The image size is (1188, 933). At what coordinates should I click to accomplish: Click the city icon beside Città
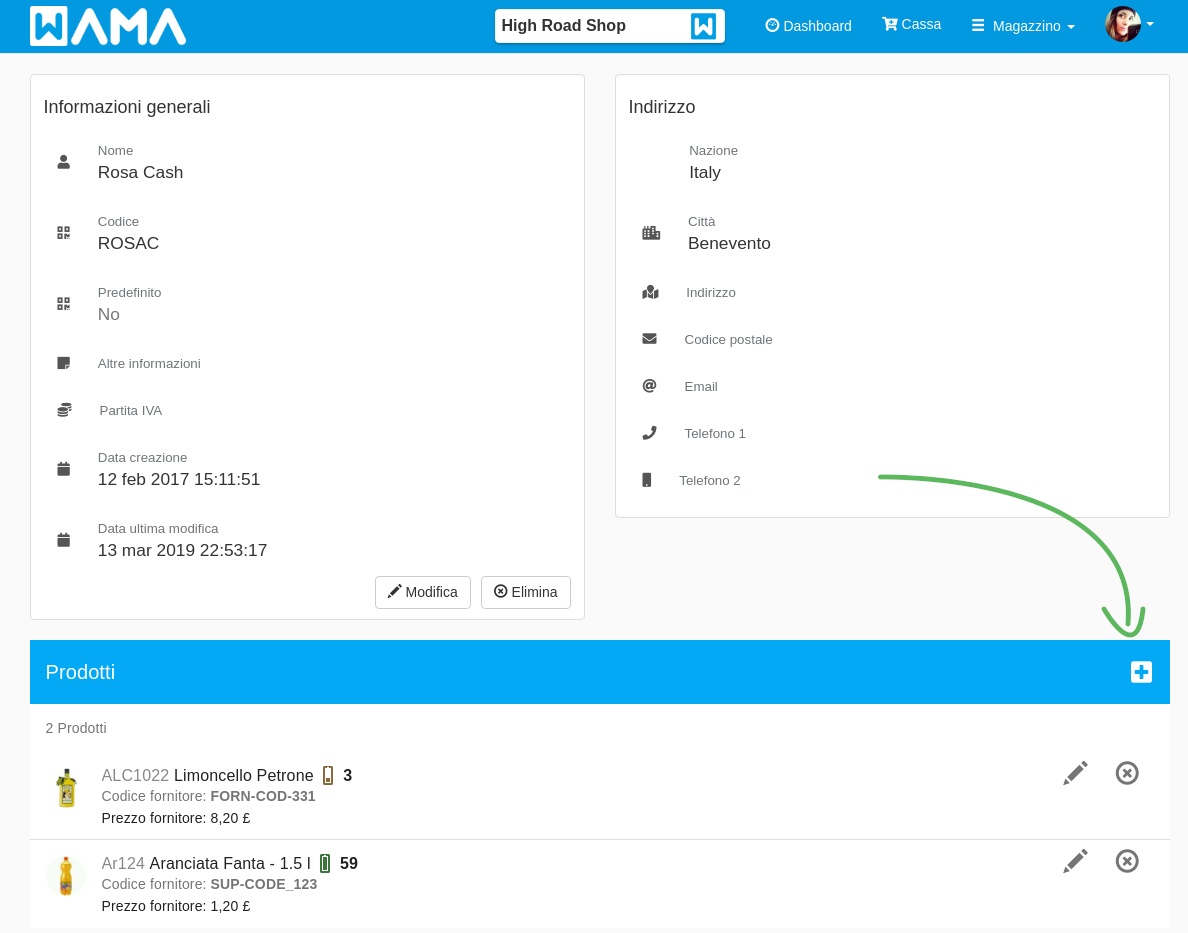coord(651,233)
